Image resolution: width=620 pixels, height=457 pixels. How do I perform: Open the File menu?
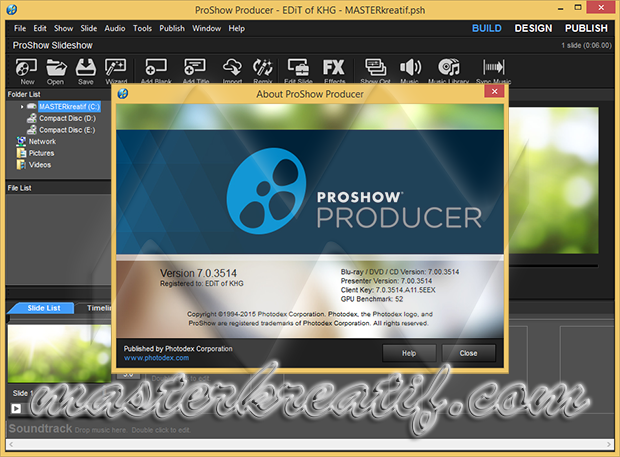pos(20,28)
